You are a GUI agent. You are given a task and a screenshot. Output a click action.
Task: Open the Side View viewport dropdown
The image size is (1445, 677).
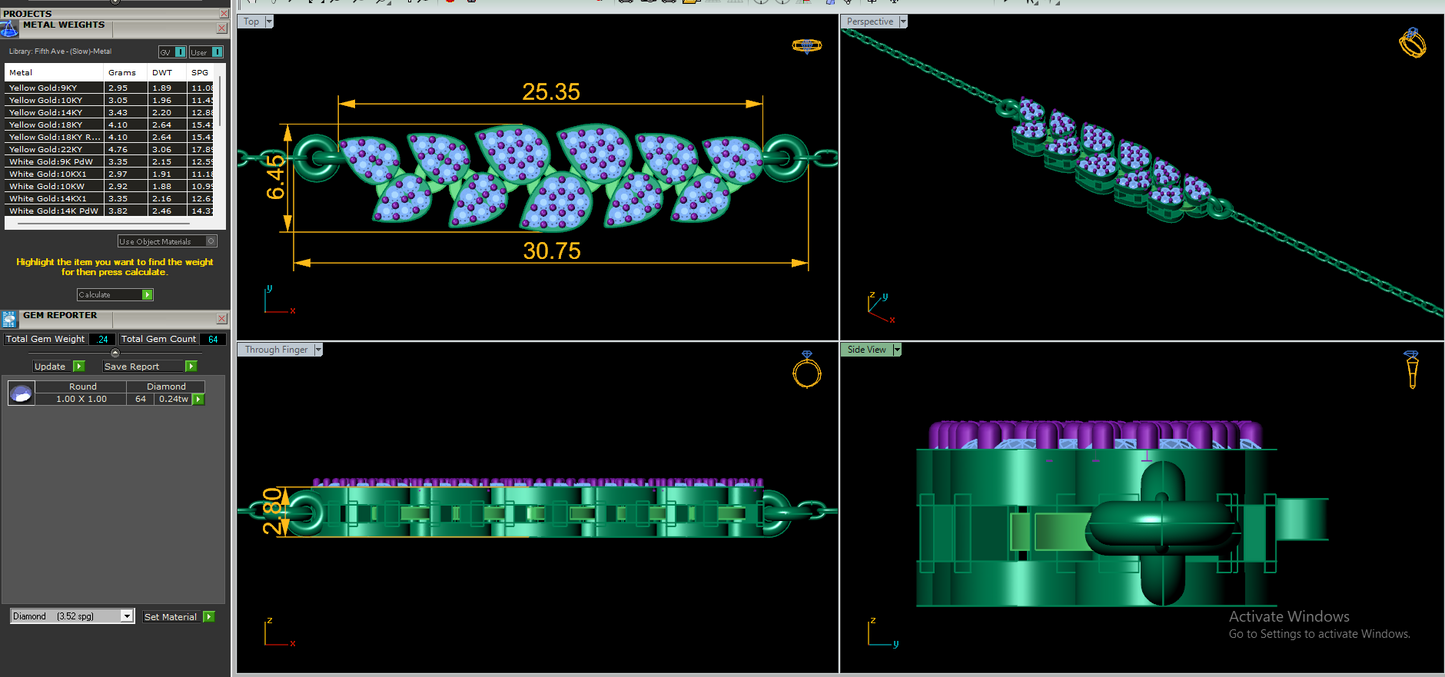pos(897,350)
